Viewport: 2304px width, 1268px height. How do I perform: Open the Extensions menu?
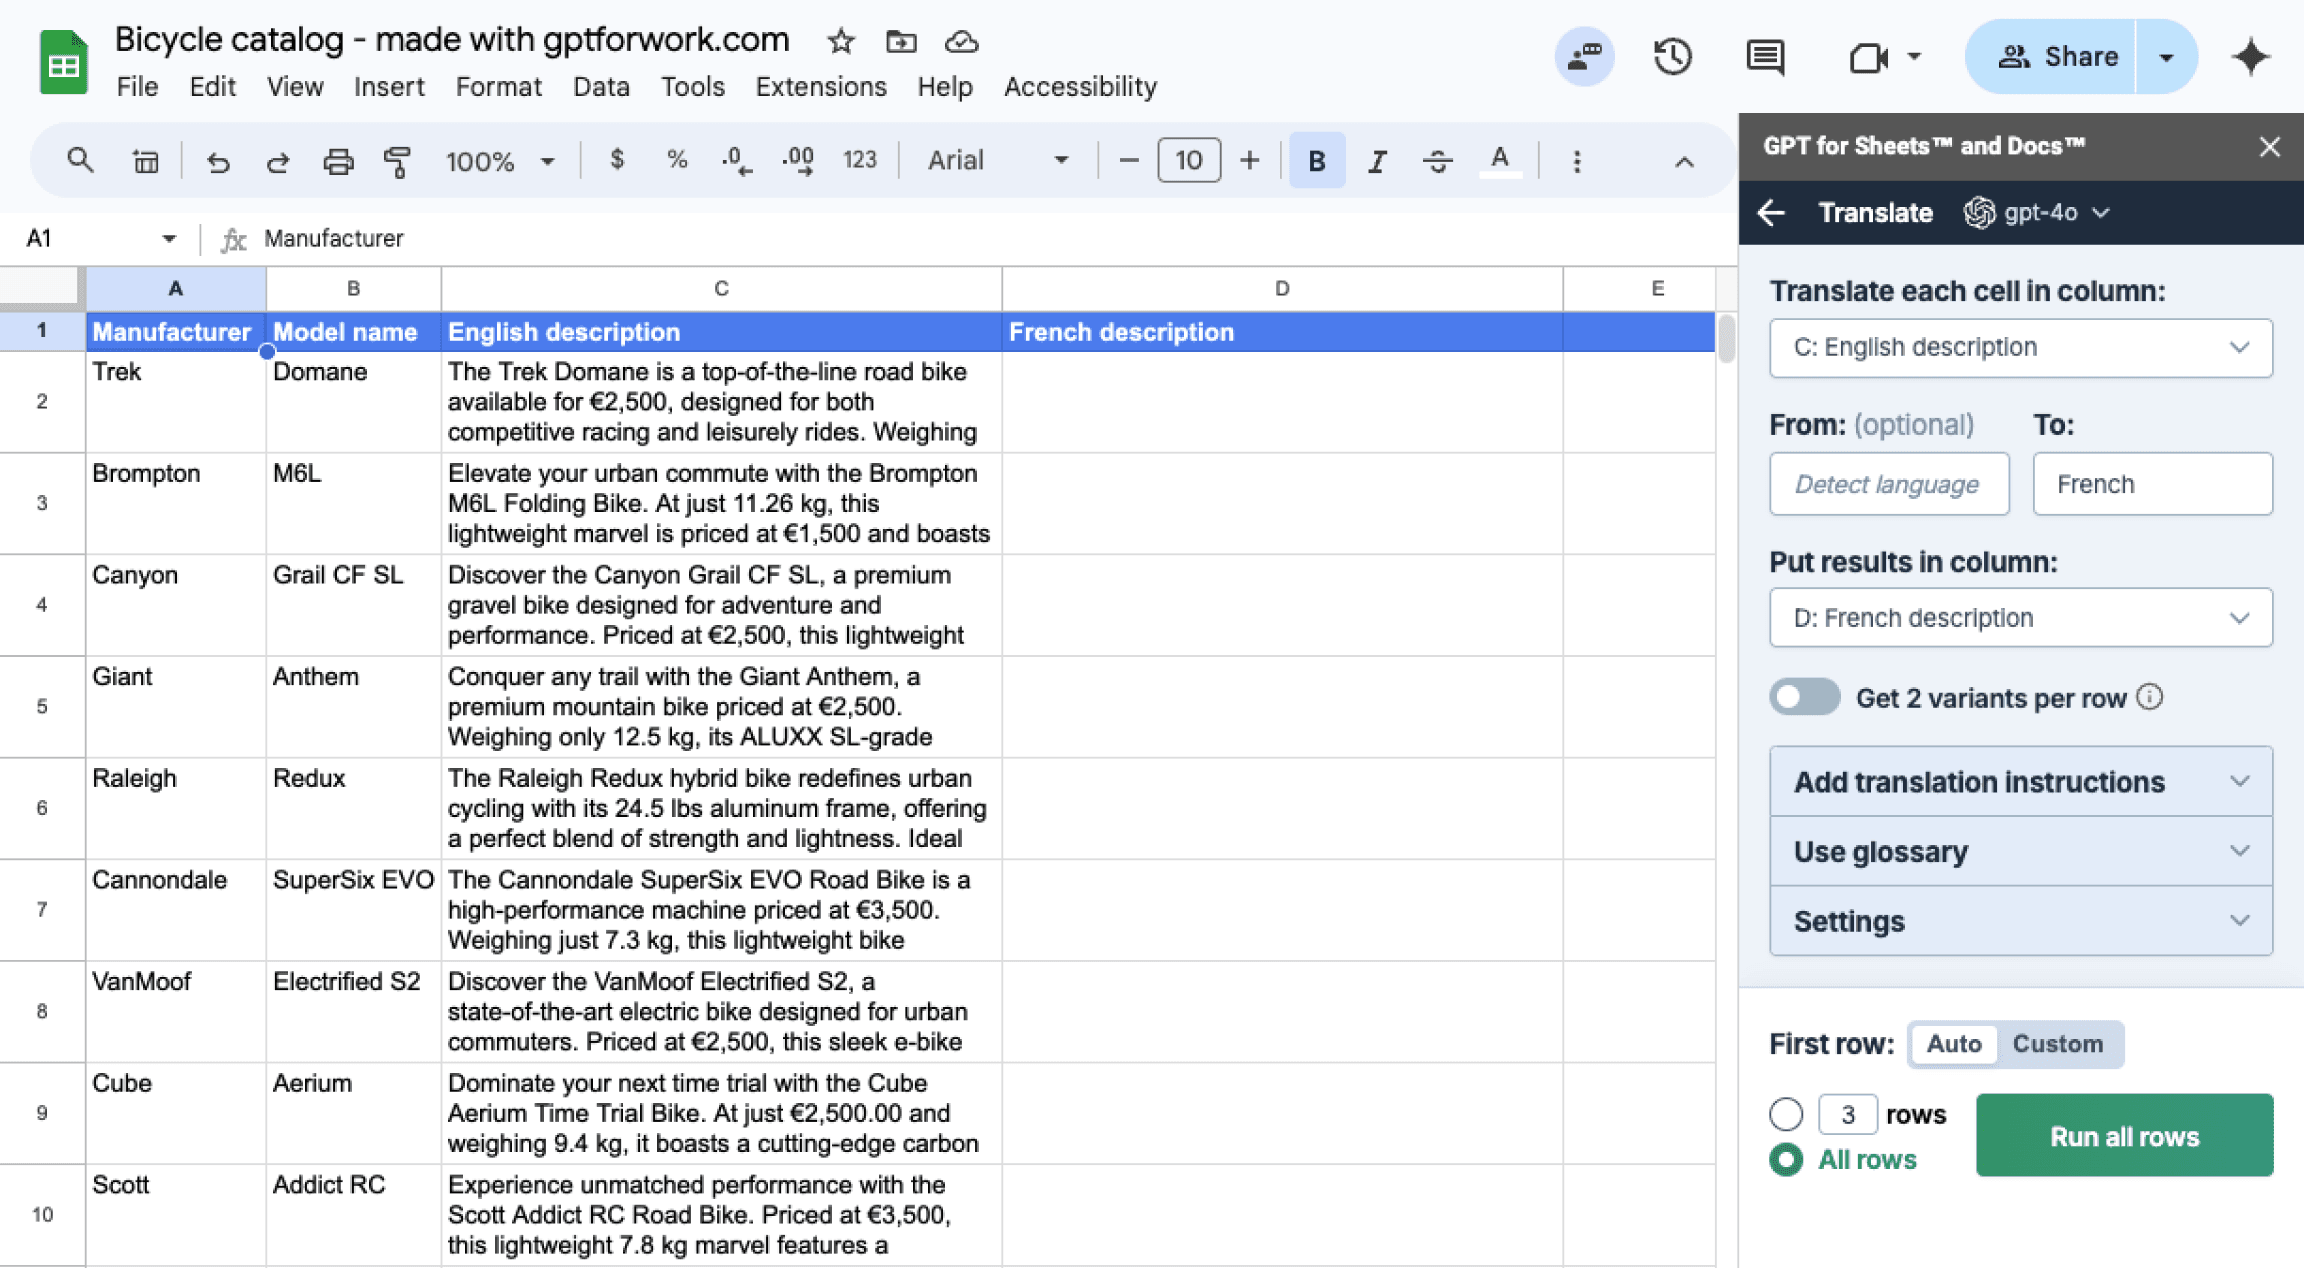820,87
